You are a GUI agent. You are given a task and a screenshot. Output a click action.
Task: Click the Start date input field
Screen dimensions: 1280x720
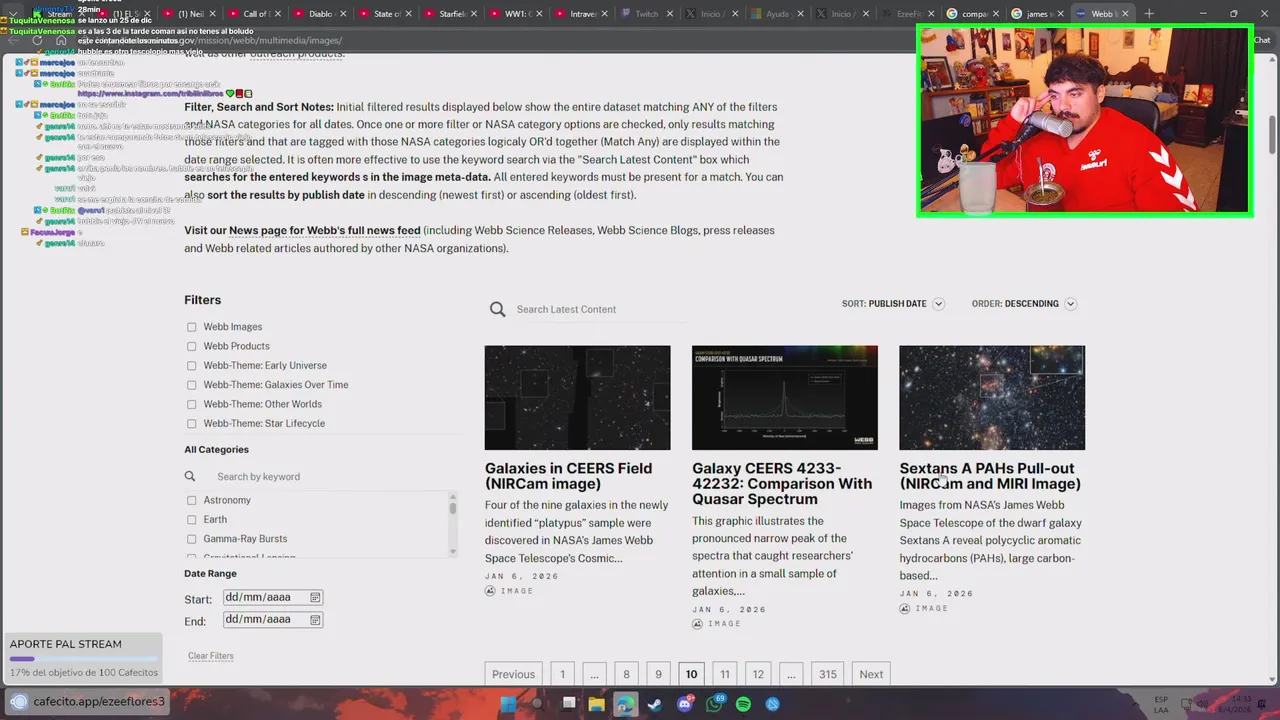(x=272, y=598)
